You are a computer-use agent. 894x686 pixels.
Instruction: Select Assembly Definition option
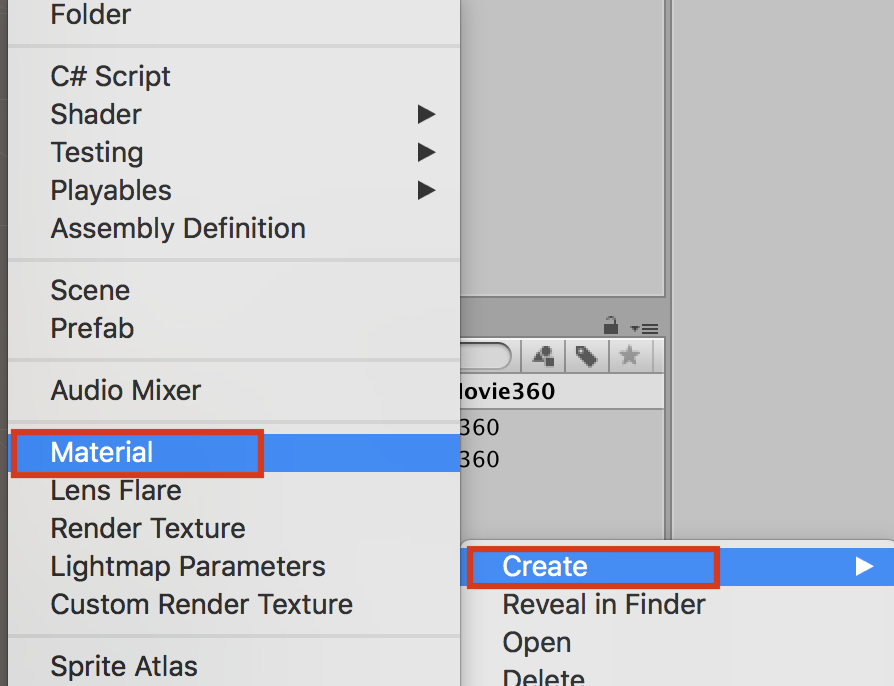click(178, 229)
